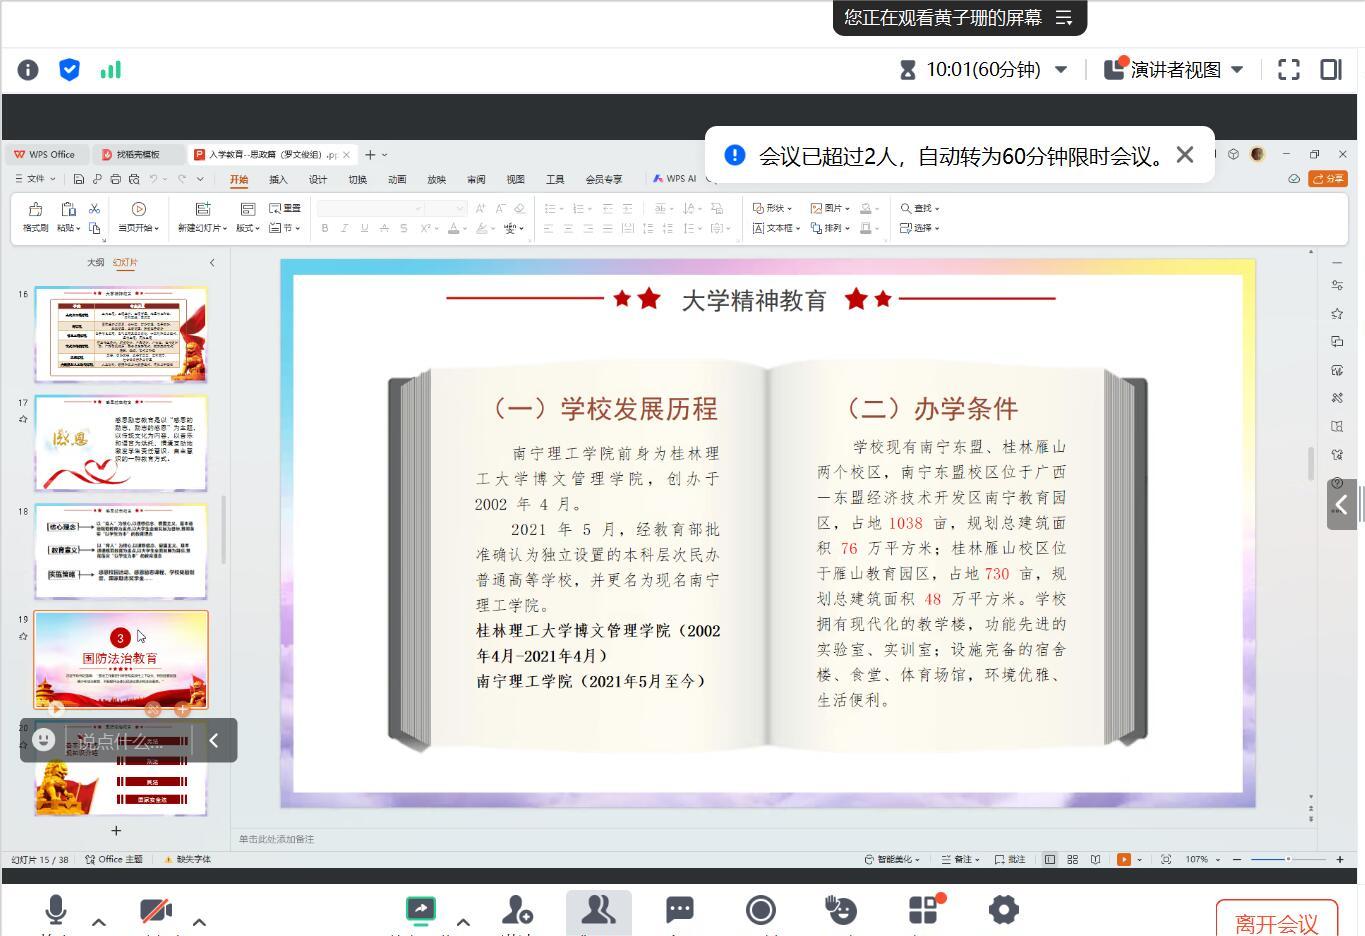
Task: Select slide 17 thumbnail with 感恩 text
Action: tap(121, 442)
